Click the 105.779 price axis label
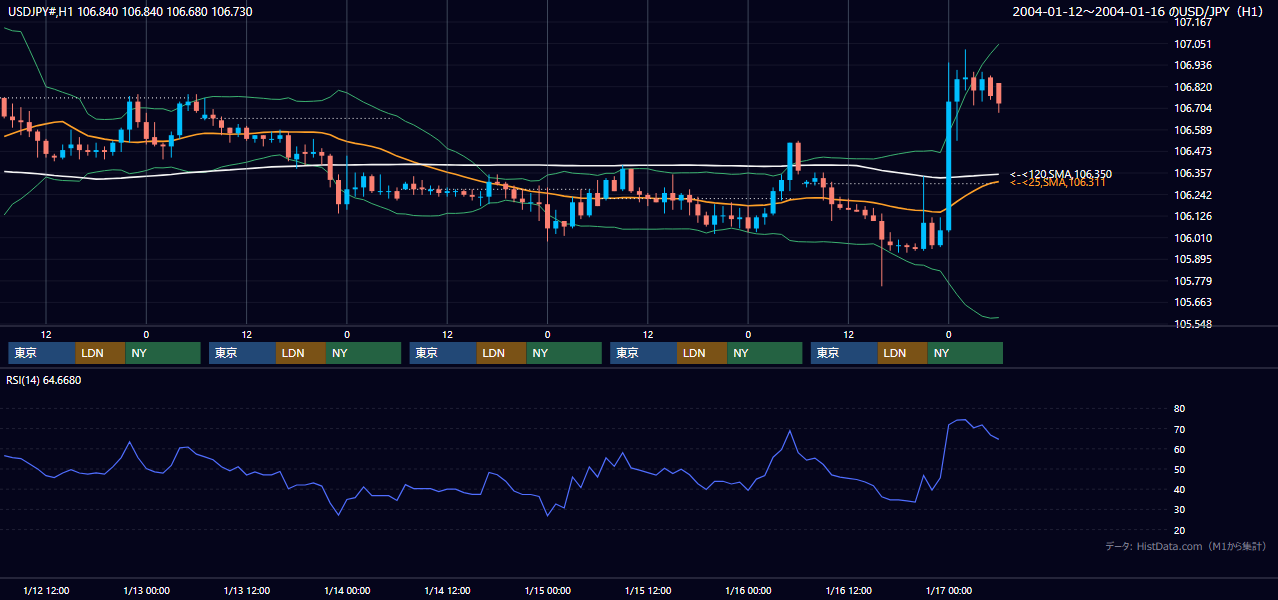Screen dimensions: 1278x600 pos(1193,281)
